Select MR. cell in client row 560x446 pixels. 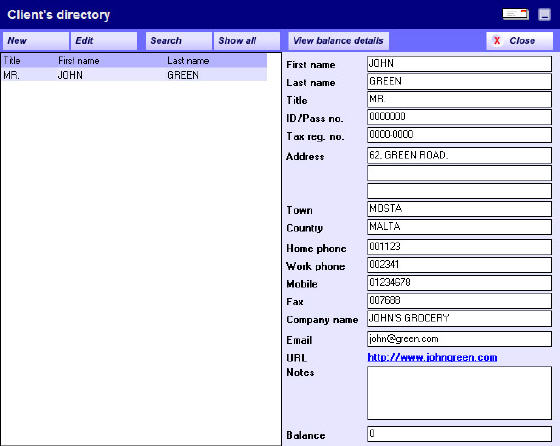pyautogui.click(x=11, y=75)
